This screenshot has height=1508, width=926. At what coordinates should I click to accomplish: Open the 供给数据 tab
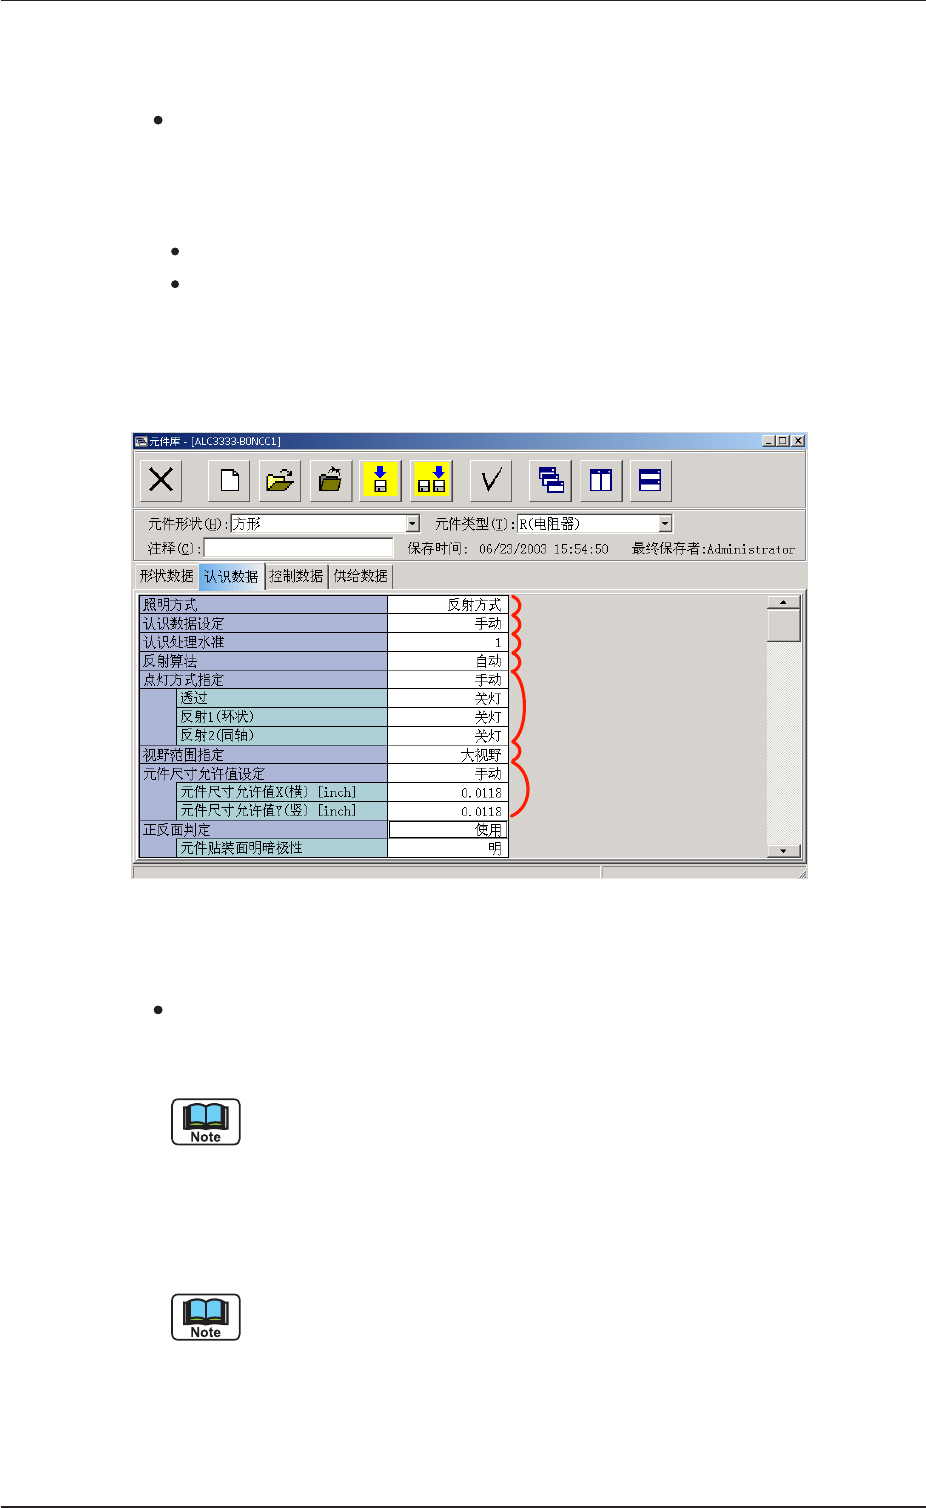361,576
